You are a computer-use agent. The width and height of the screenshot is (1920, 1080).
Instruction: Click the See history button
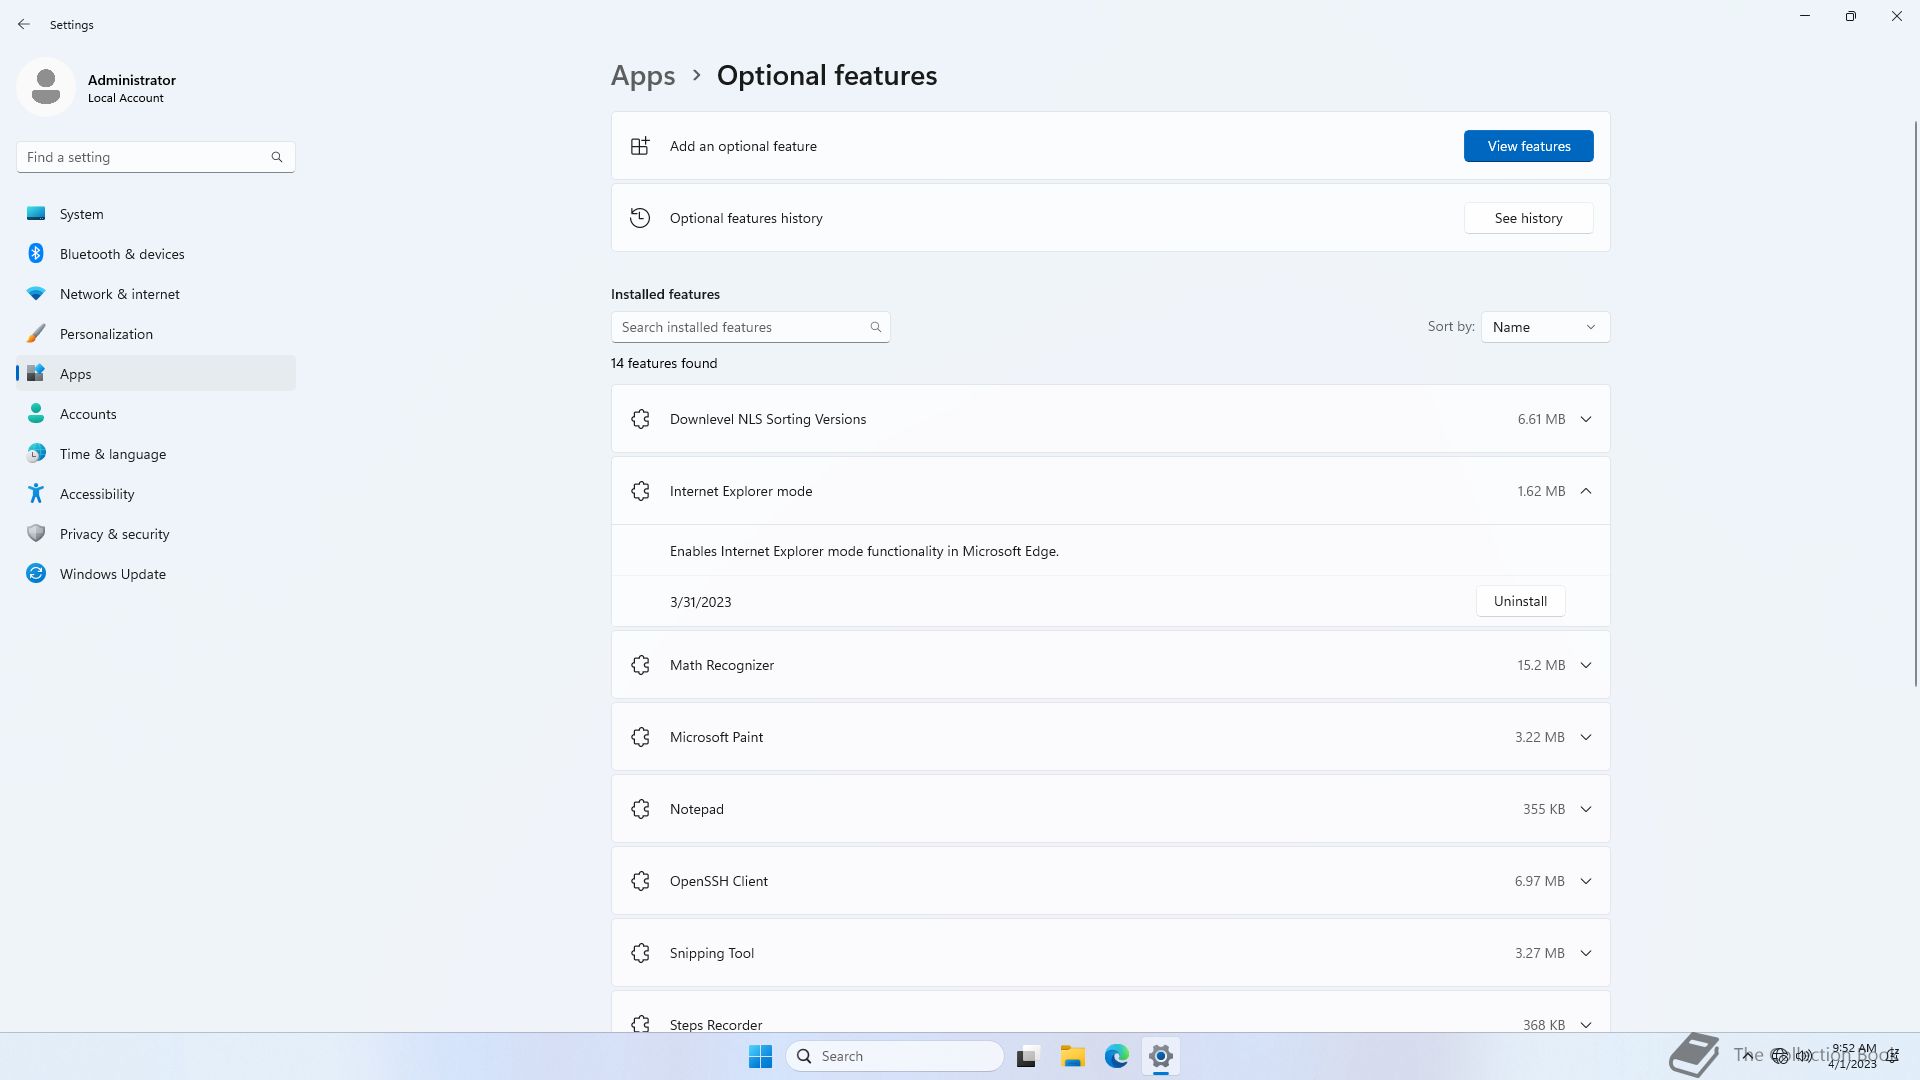1527,218
